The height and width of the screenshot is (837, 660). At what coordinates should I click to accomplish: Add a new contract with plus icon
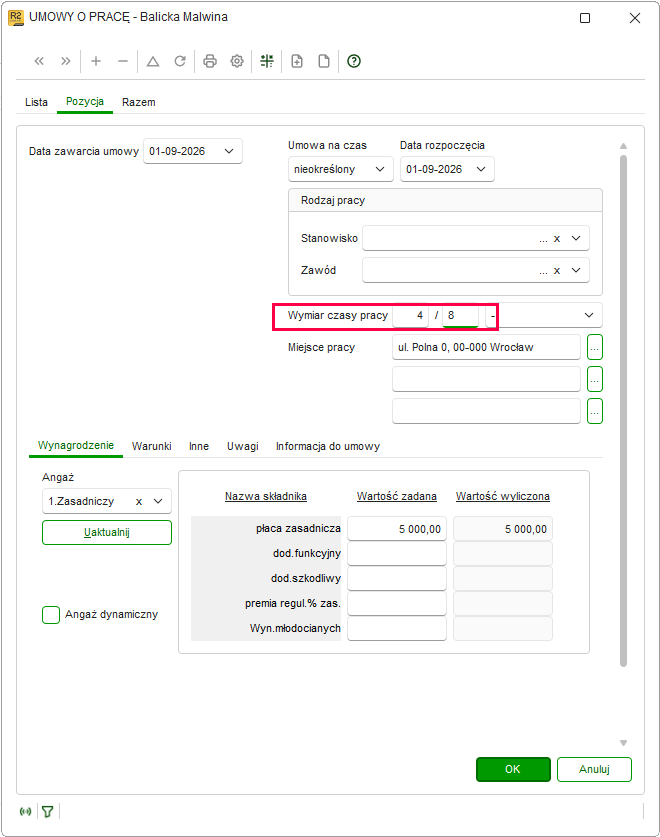(96, 61)
